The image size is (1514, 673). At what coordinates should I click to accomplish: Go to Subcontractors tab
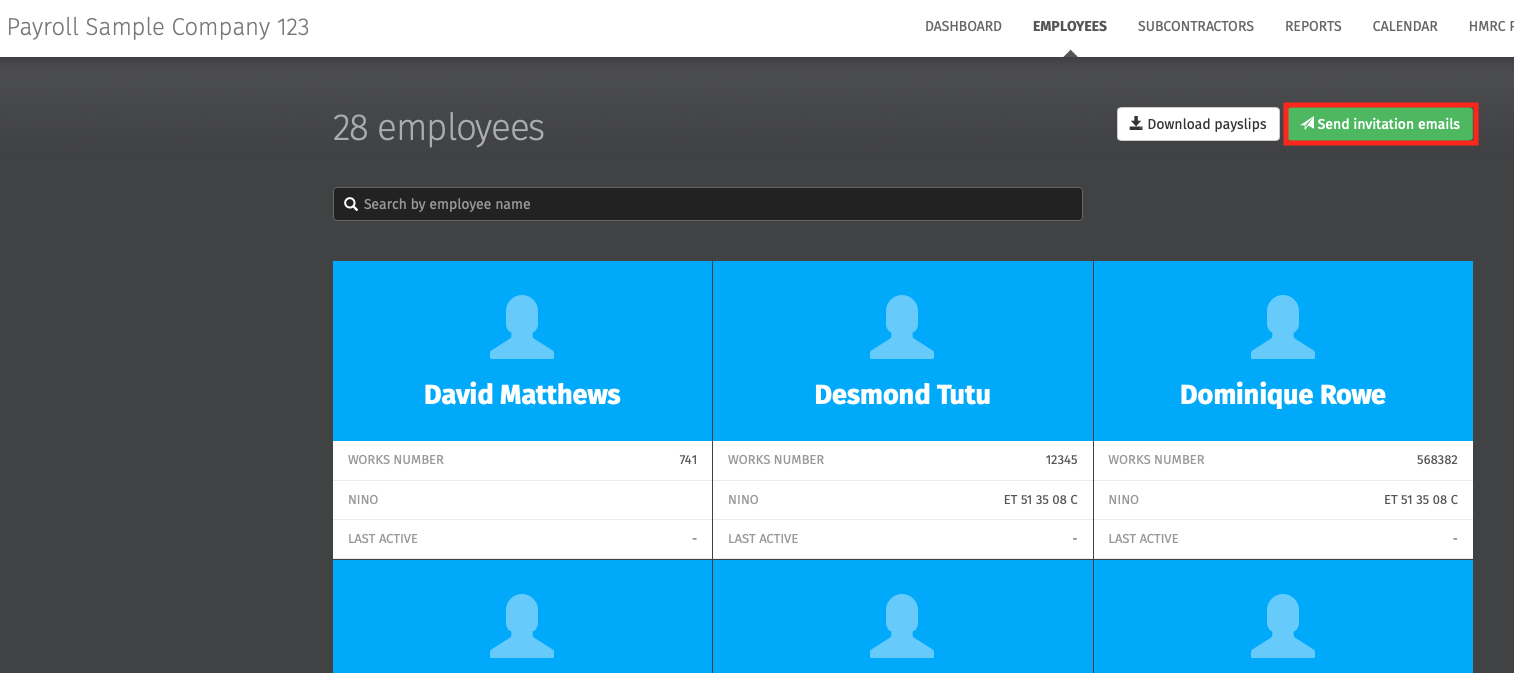[x=1196, y=26]
